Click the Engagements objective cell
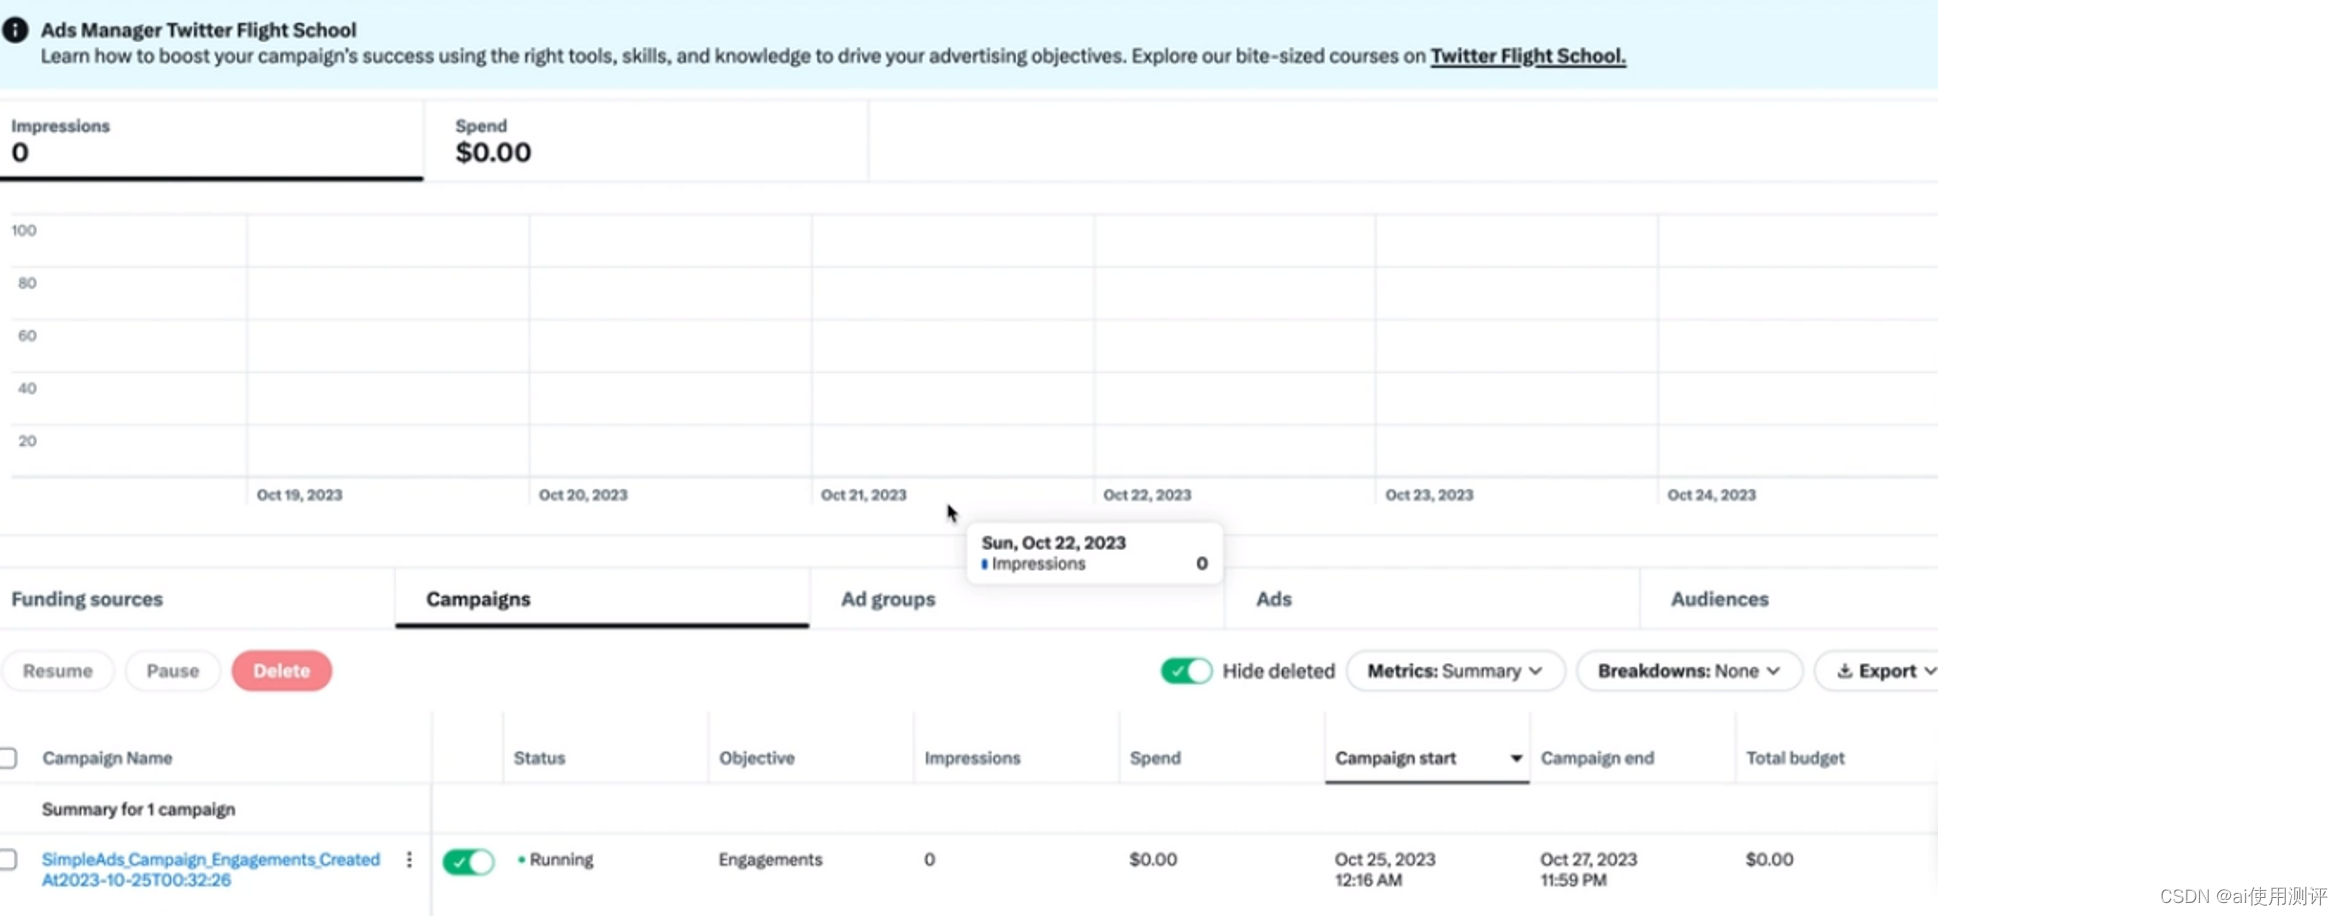The width and height of the screenshot is (2343, 916). pyautogui.click(x=770, y=860)
